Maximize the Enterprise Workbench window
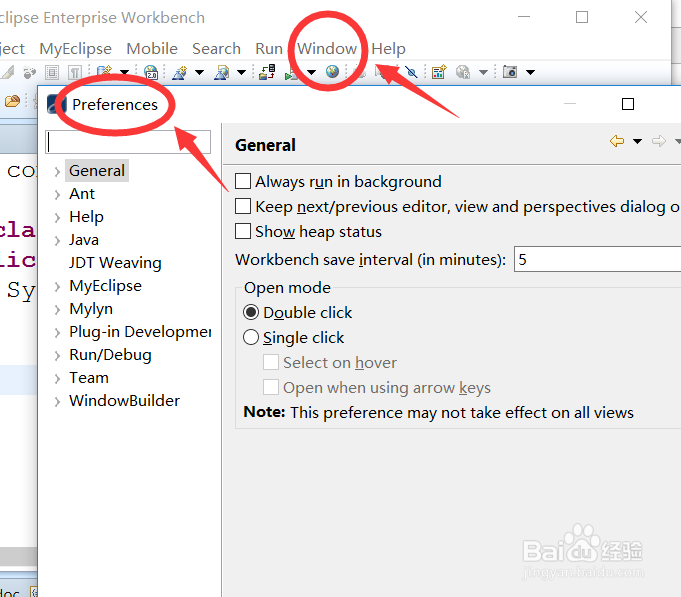 (582, 17)
